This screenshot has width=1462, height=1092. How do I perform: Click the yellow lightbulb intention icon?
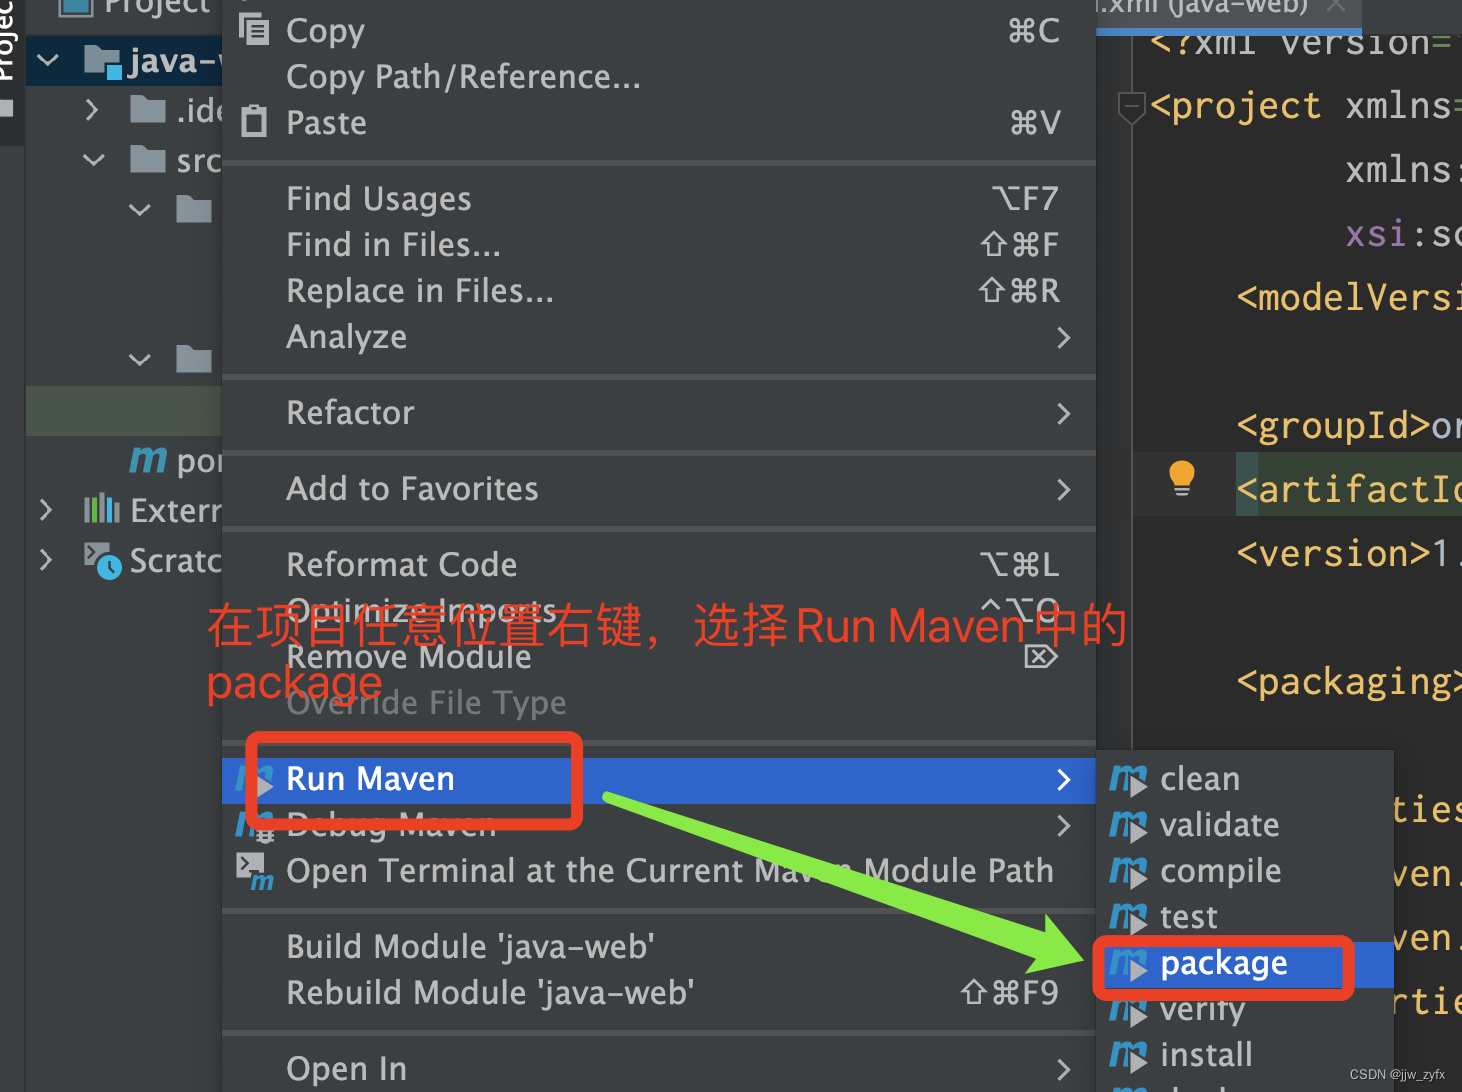click(1182, 478)
